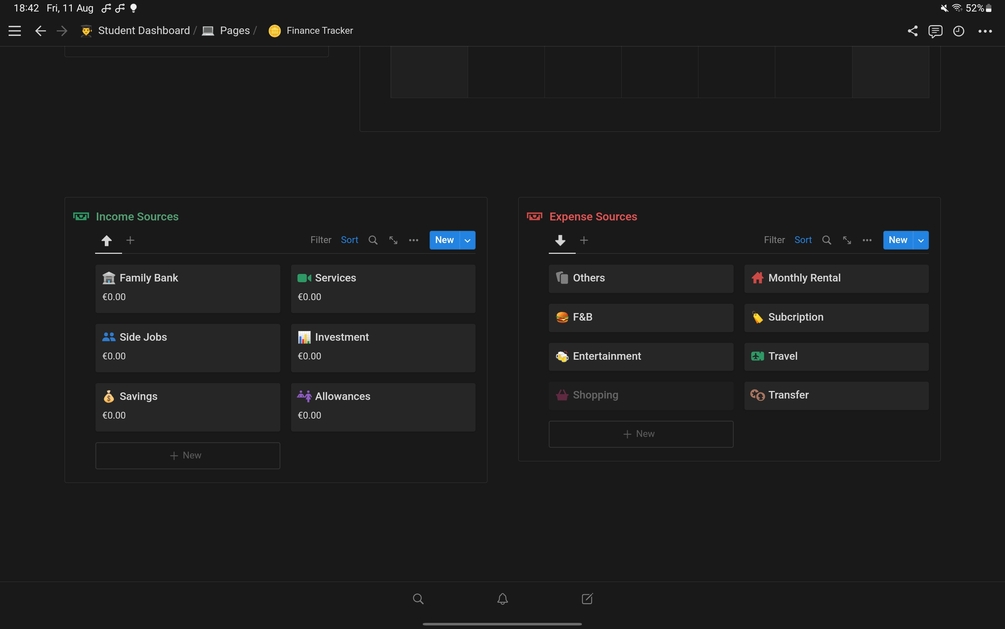Open the Investment card
1005x629 pixels.
383,348
